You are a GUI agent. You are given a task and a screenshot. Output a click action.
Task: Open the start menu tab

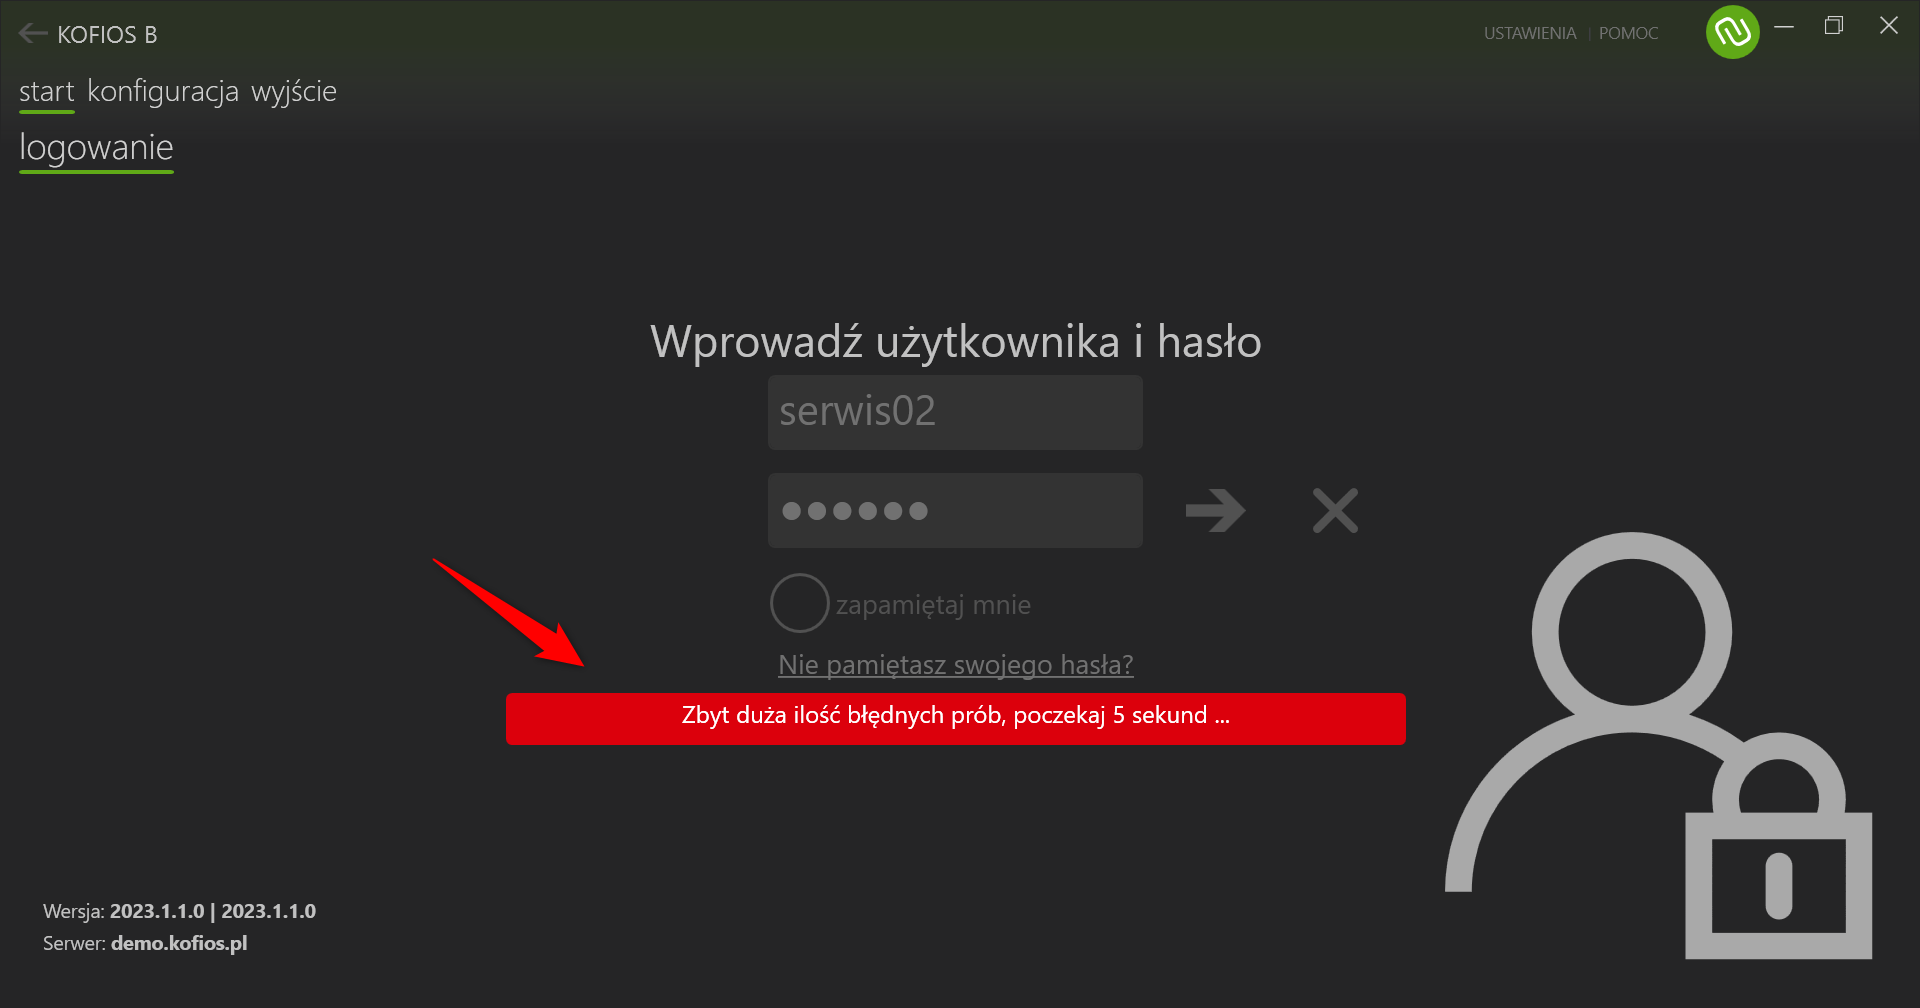(47, 92)
